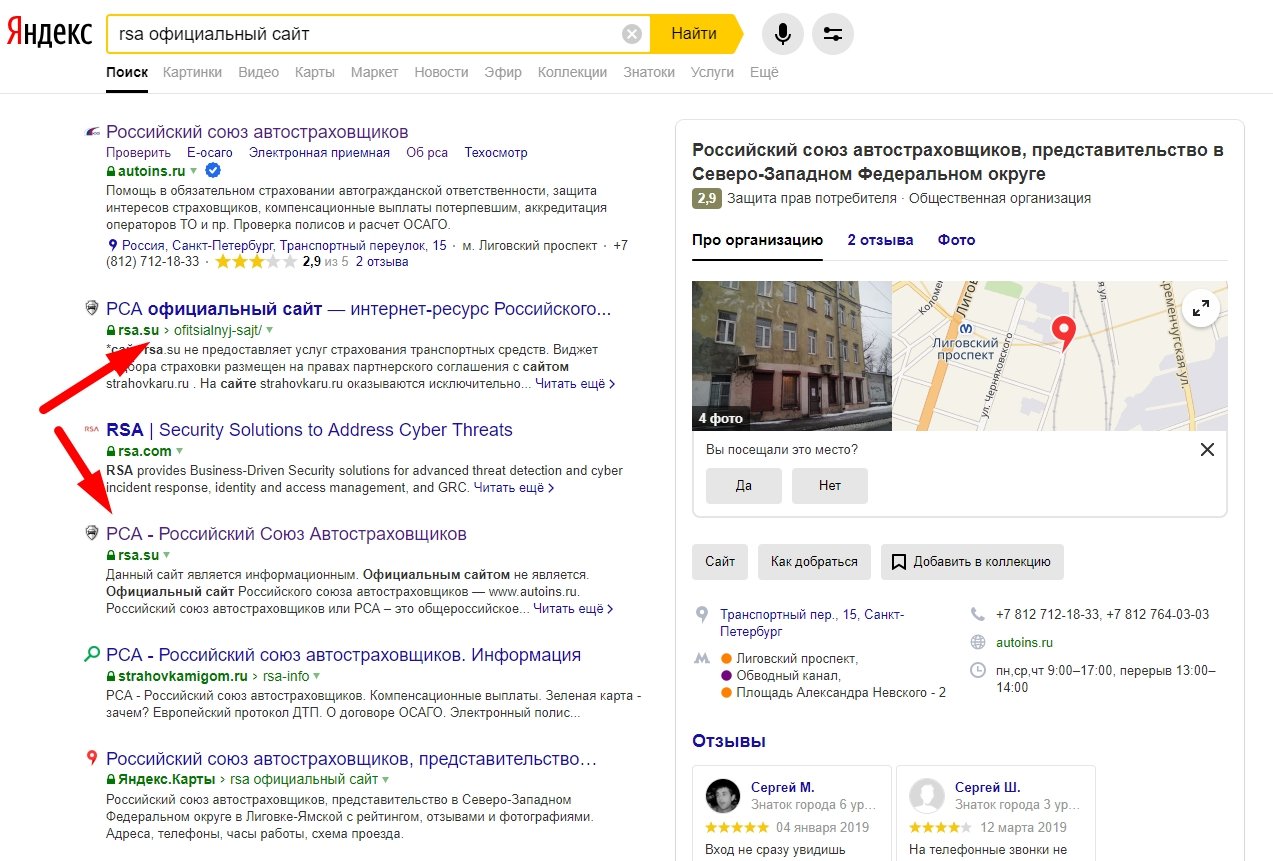Click Сергей Ш.'s reviewer avatar
Viewport: 1273px width, 861px height.
coord(926,795)
